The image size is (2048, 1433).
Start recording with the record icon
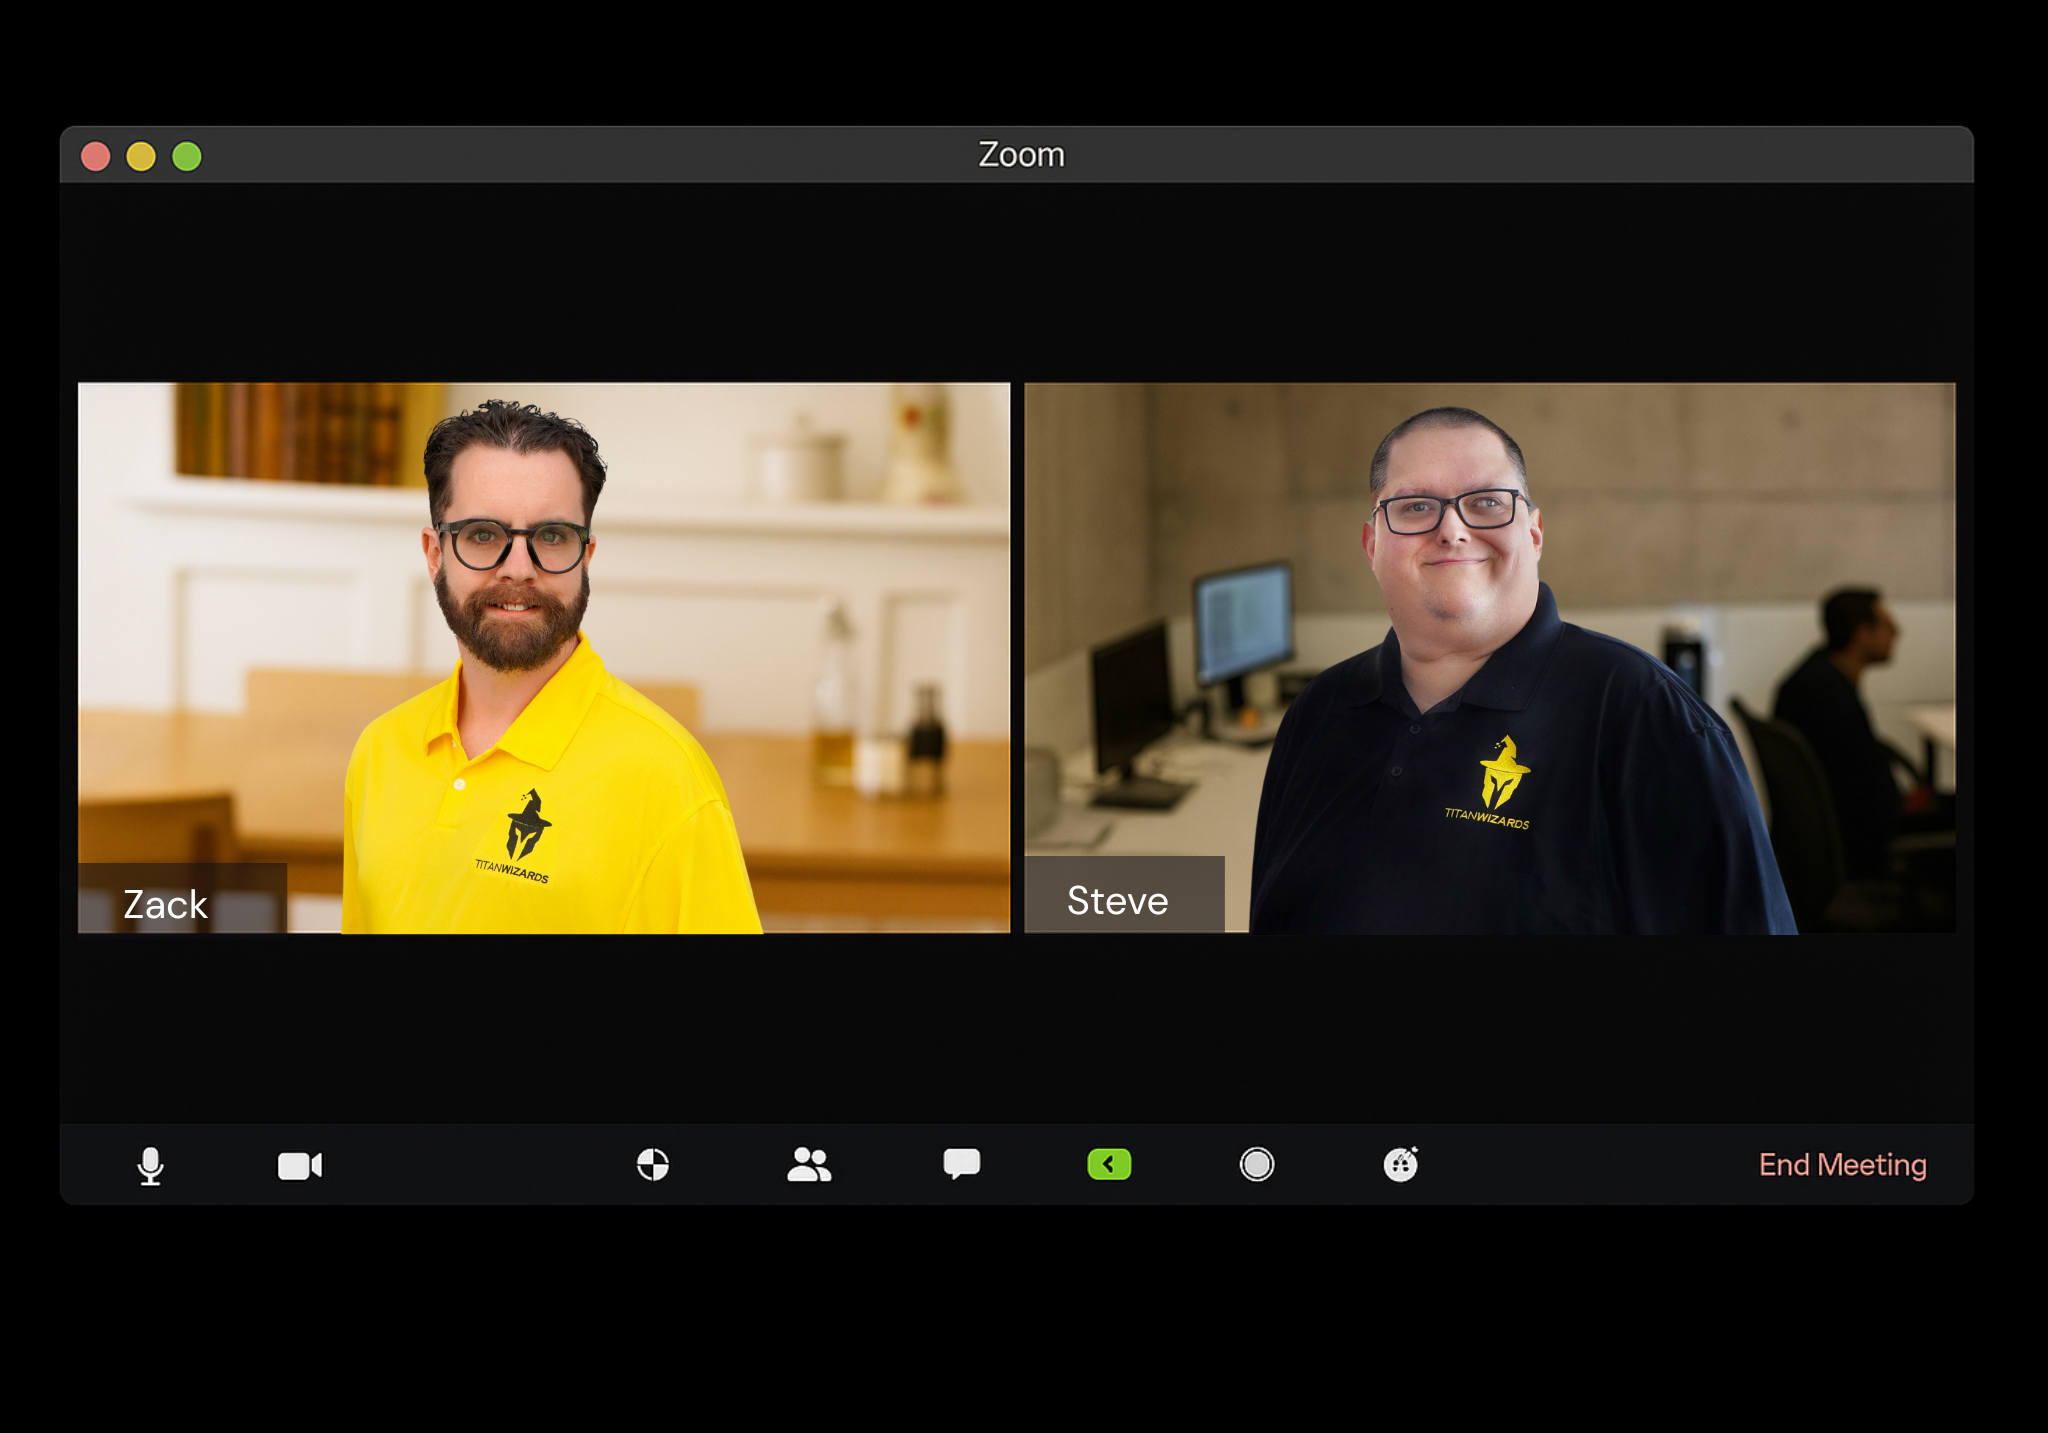pos(1256,1164)
